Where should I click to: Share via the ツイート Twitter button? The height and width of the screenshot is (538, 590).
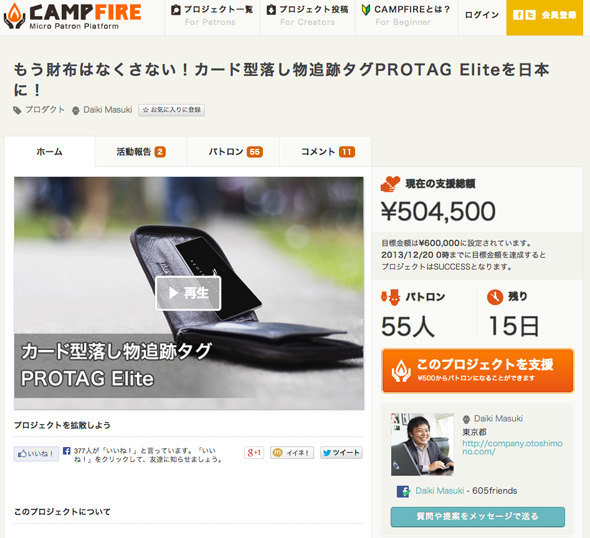click(341, 453)
